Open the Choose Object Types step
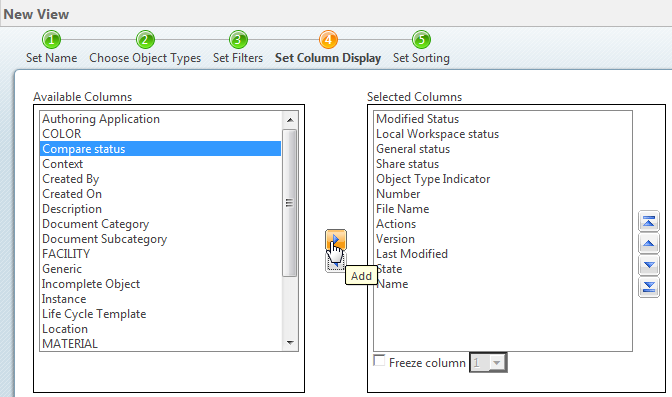 coord(145,58)
